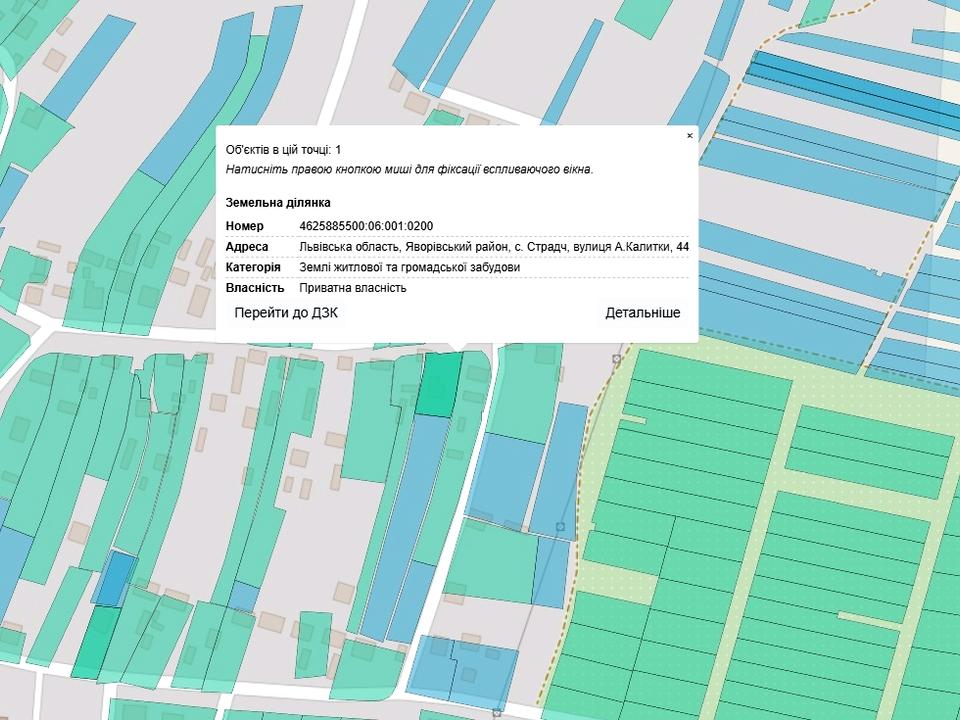Select the 'Землі житлової та громадської забудови' value
The width and height of the screenshot is (960, 720).
click(409, 268)
